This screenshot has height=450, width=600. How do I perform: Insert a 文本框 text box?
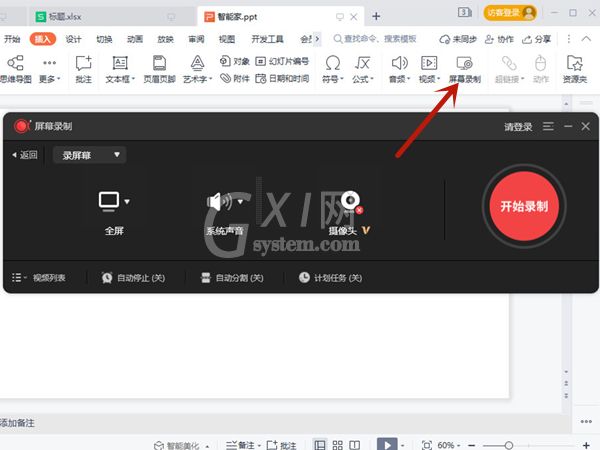(x=120, y=69)
